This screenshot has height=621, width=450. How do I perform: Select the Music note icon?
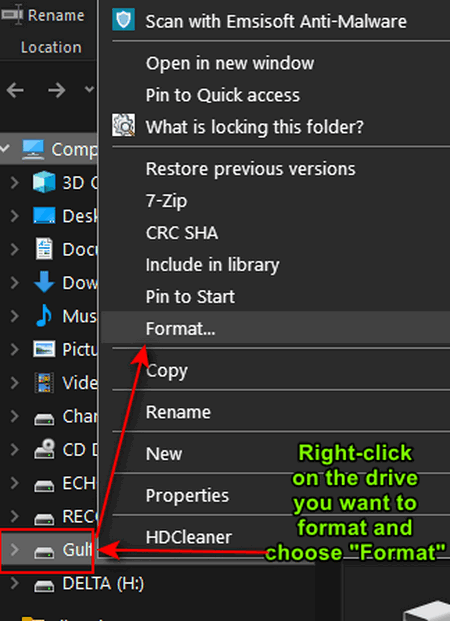pyautogui.click(x=44, y=315)
